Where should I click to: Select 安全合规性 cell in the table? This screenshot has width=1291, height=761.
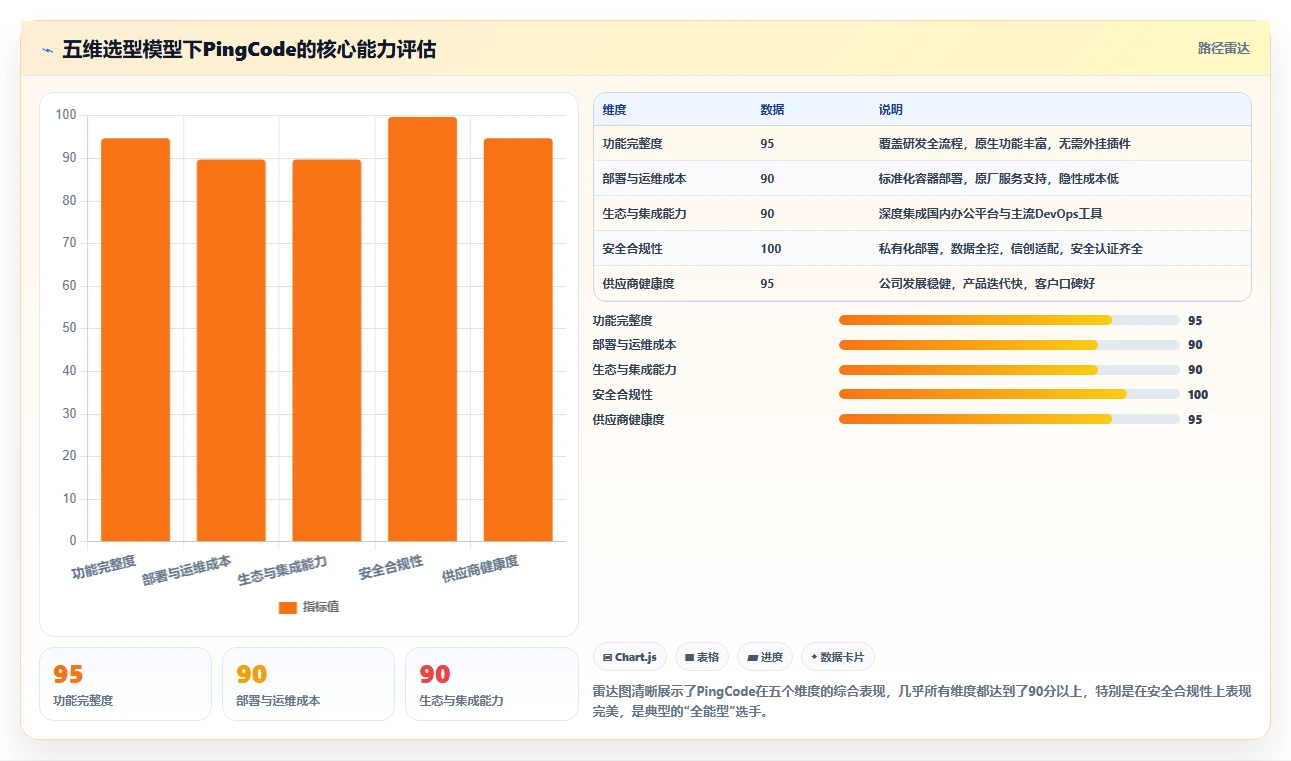[633, 249]
